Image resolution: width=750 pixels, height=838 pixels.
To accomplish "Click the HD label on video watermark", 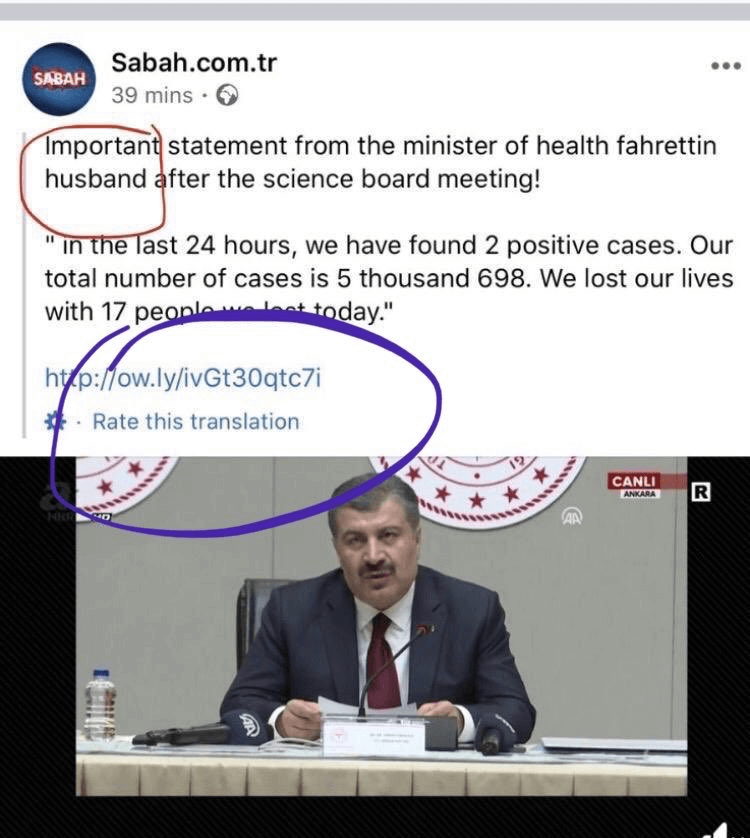I will pos(105,516).
